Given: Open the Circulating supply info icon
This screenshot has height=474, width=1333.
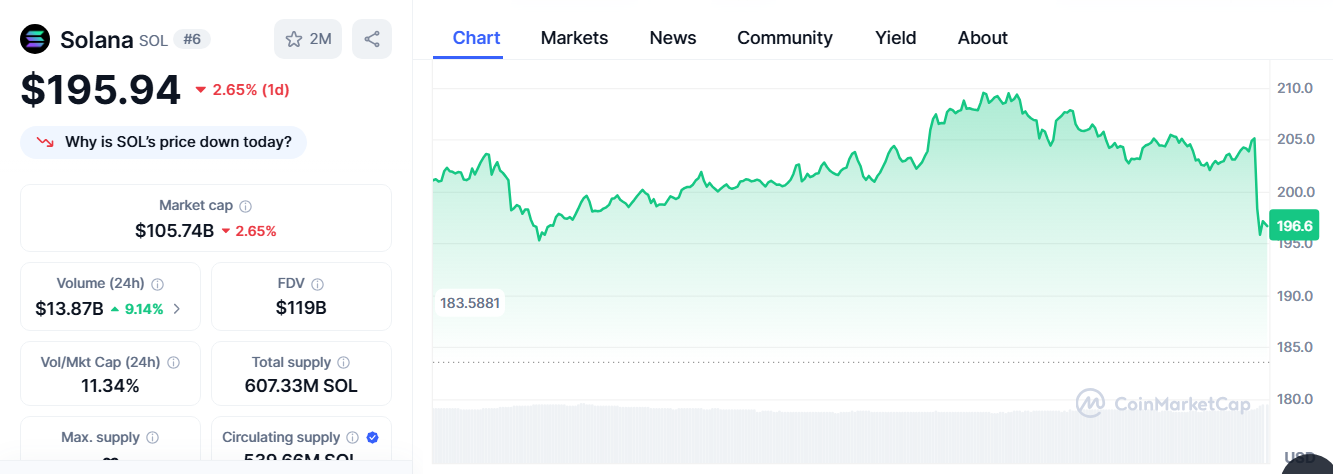Looking at the screenshot, I should 351,438.
